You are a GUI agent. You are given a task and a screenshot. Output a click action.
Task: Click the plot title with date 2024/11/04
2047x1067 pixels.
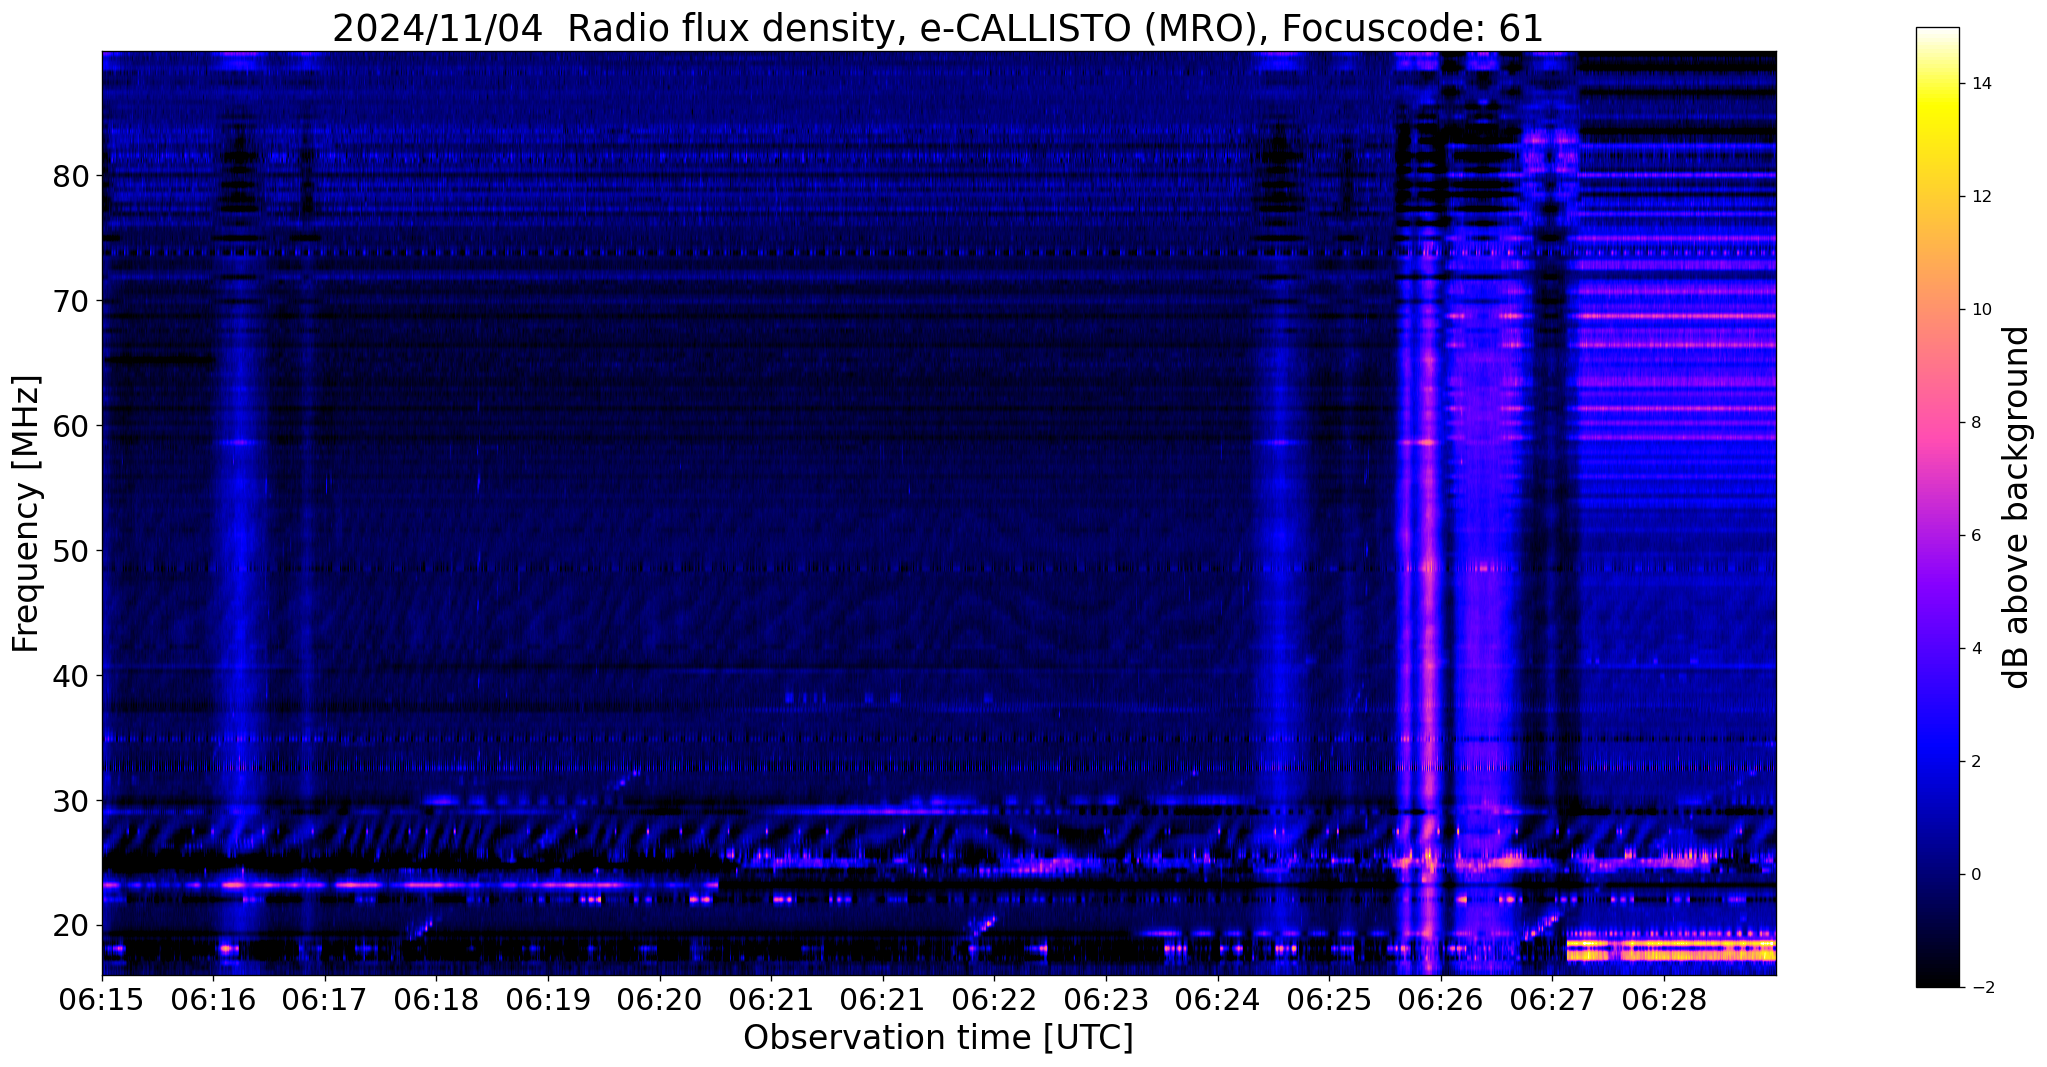(x=938, y=28)
